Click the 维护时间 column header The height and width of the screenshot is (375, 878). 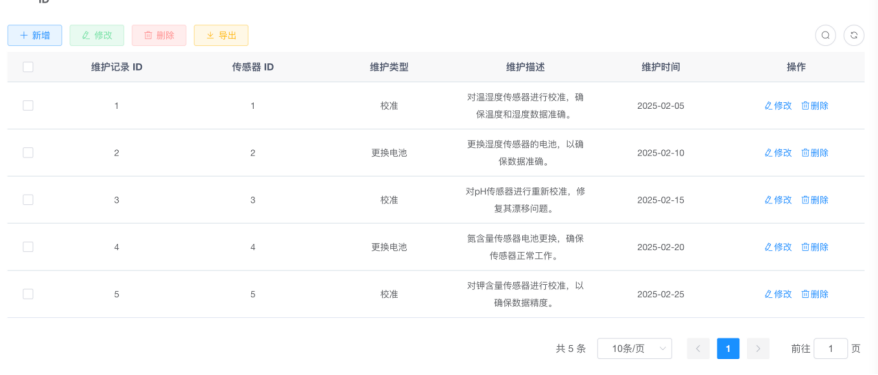tap(661, 67)
